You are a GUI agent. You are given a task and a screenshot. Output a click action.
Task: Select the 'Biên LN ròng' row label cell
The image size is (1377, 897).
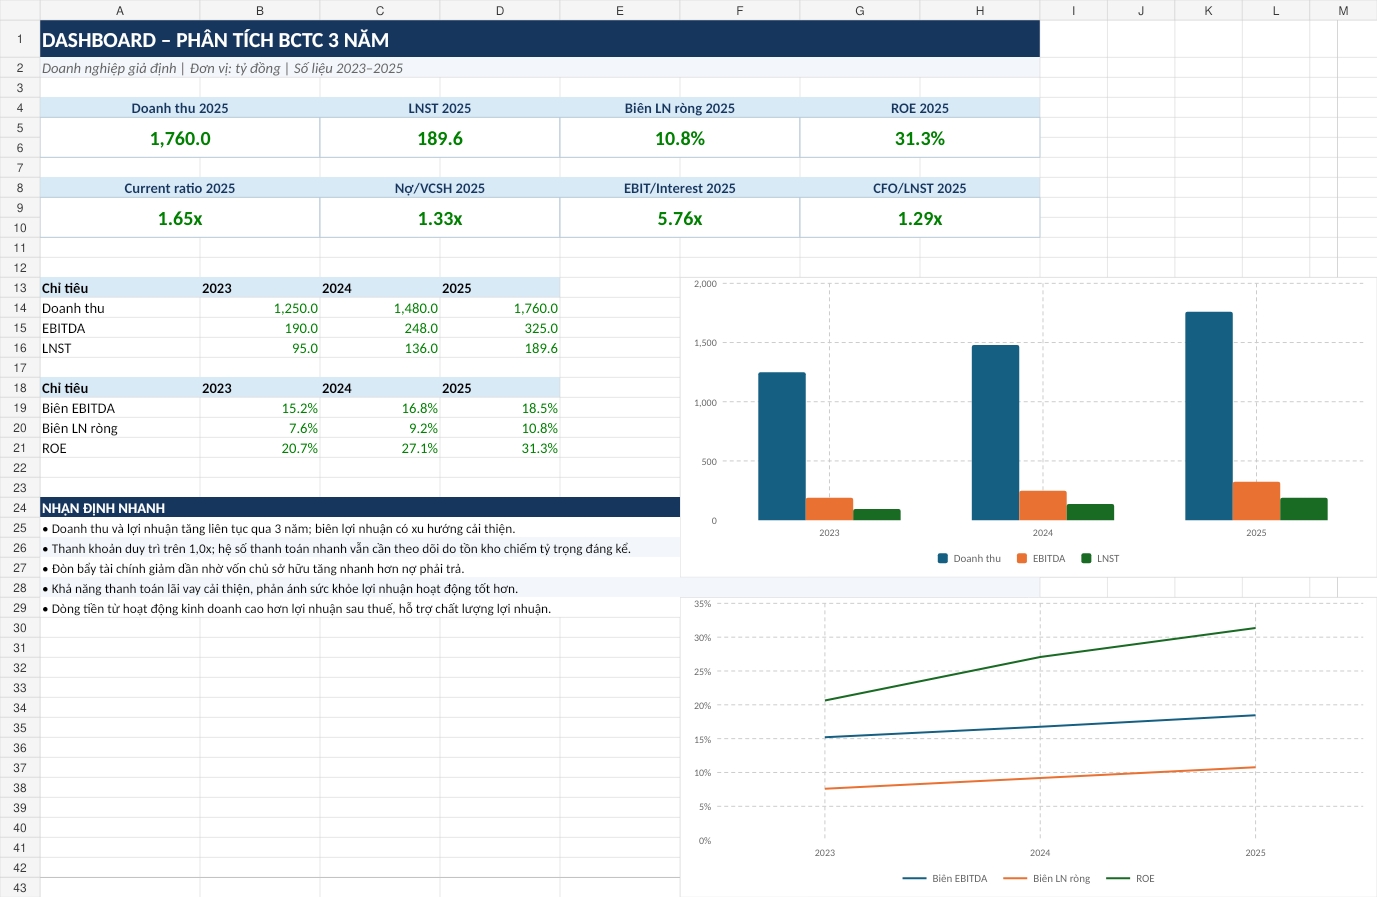click(120, 428)
